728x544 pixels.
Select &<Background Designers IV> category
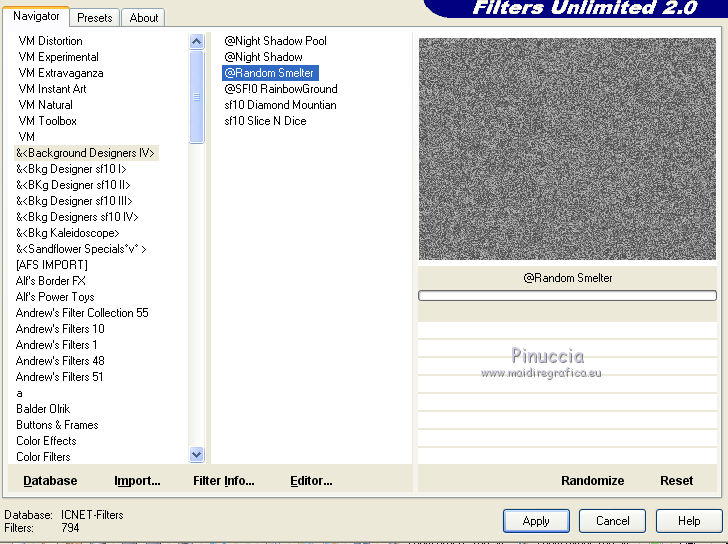[x=86, y=153]
